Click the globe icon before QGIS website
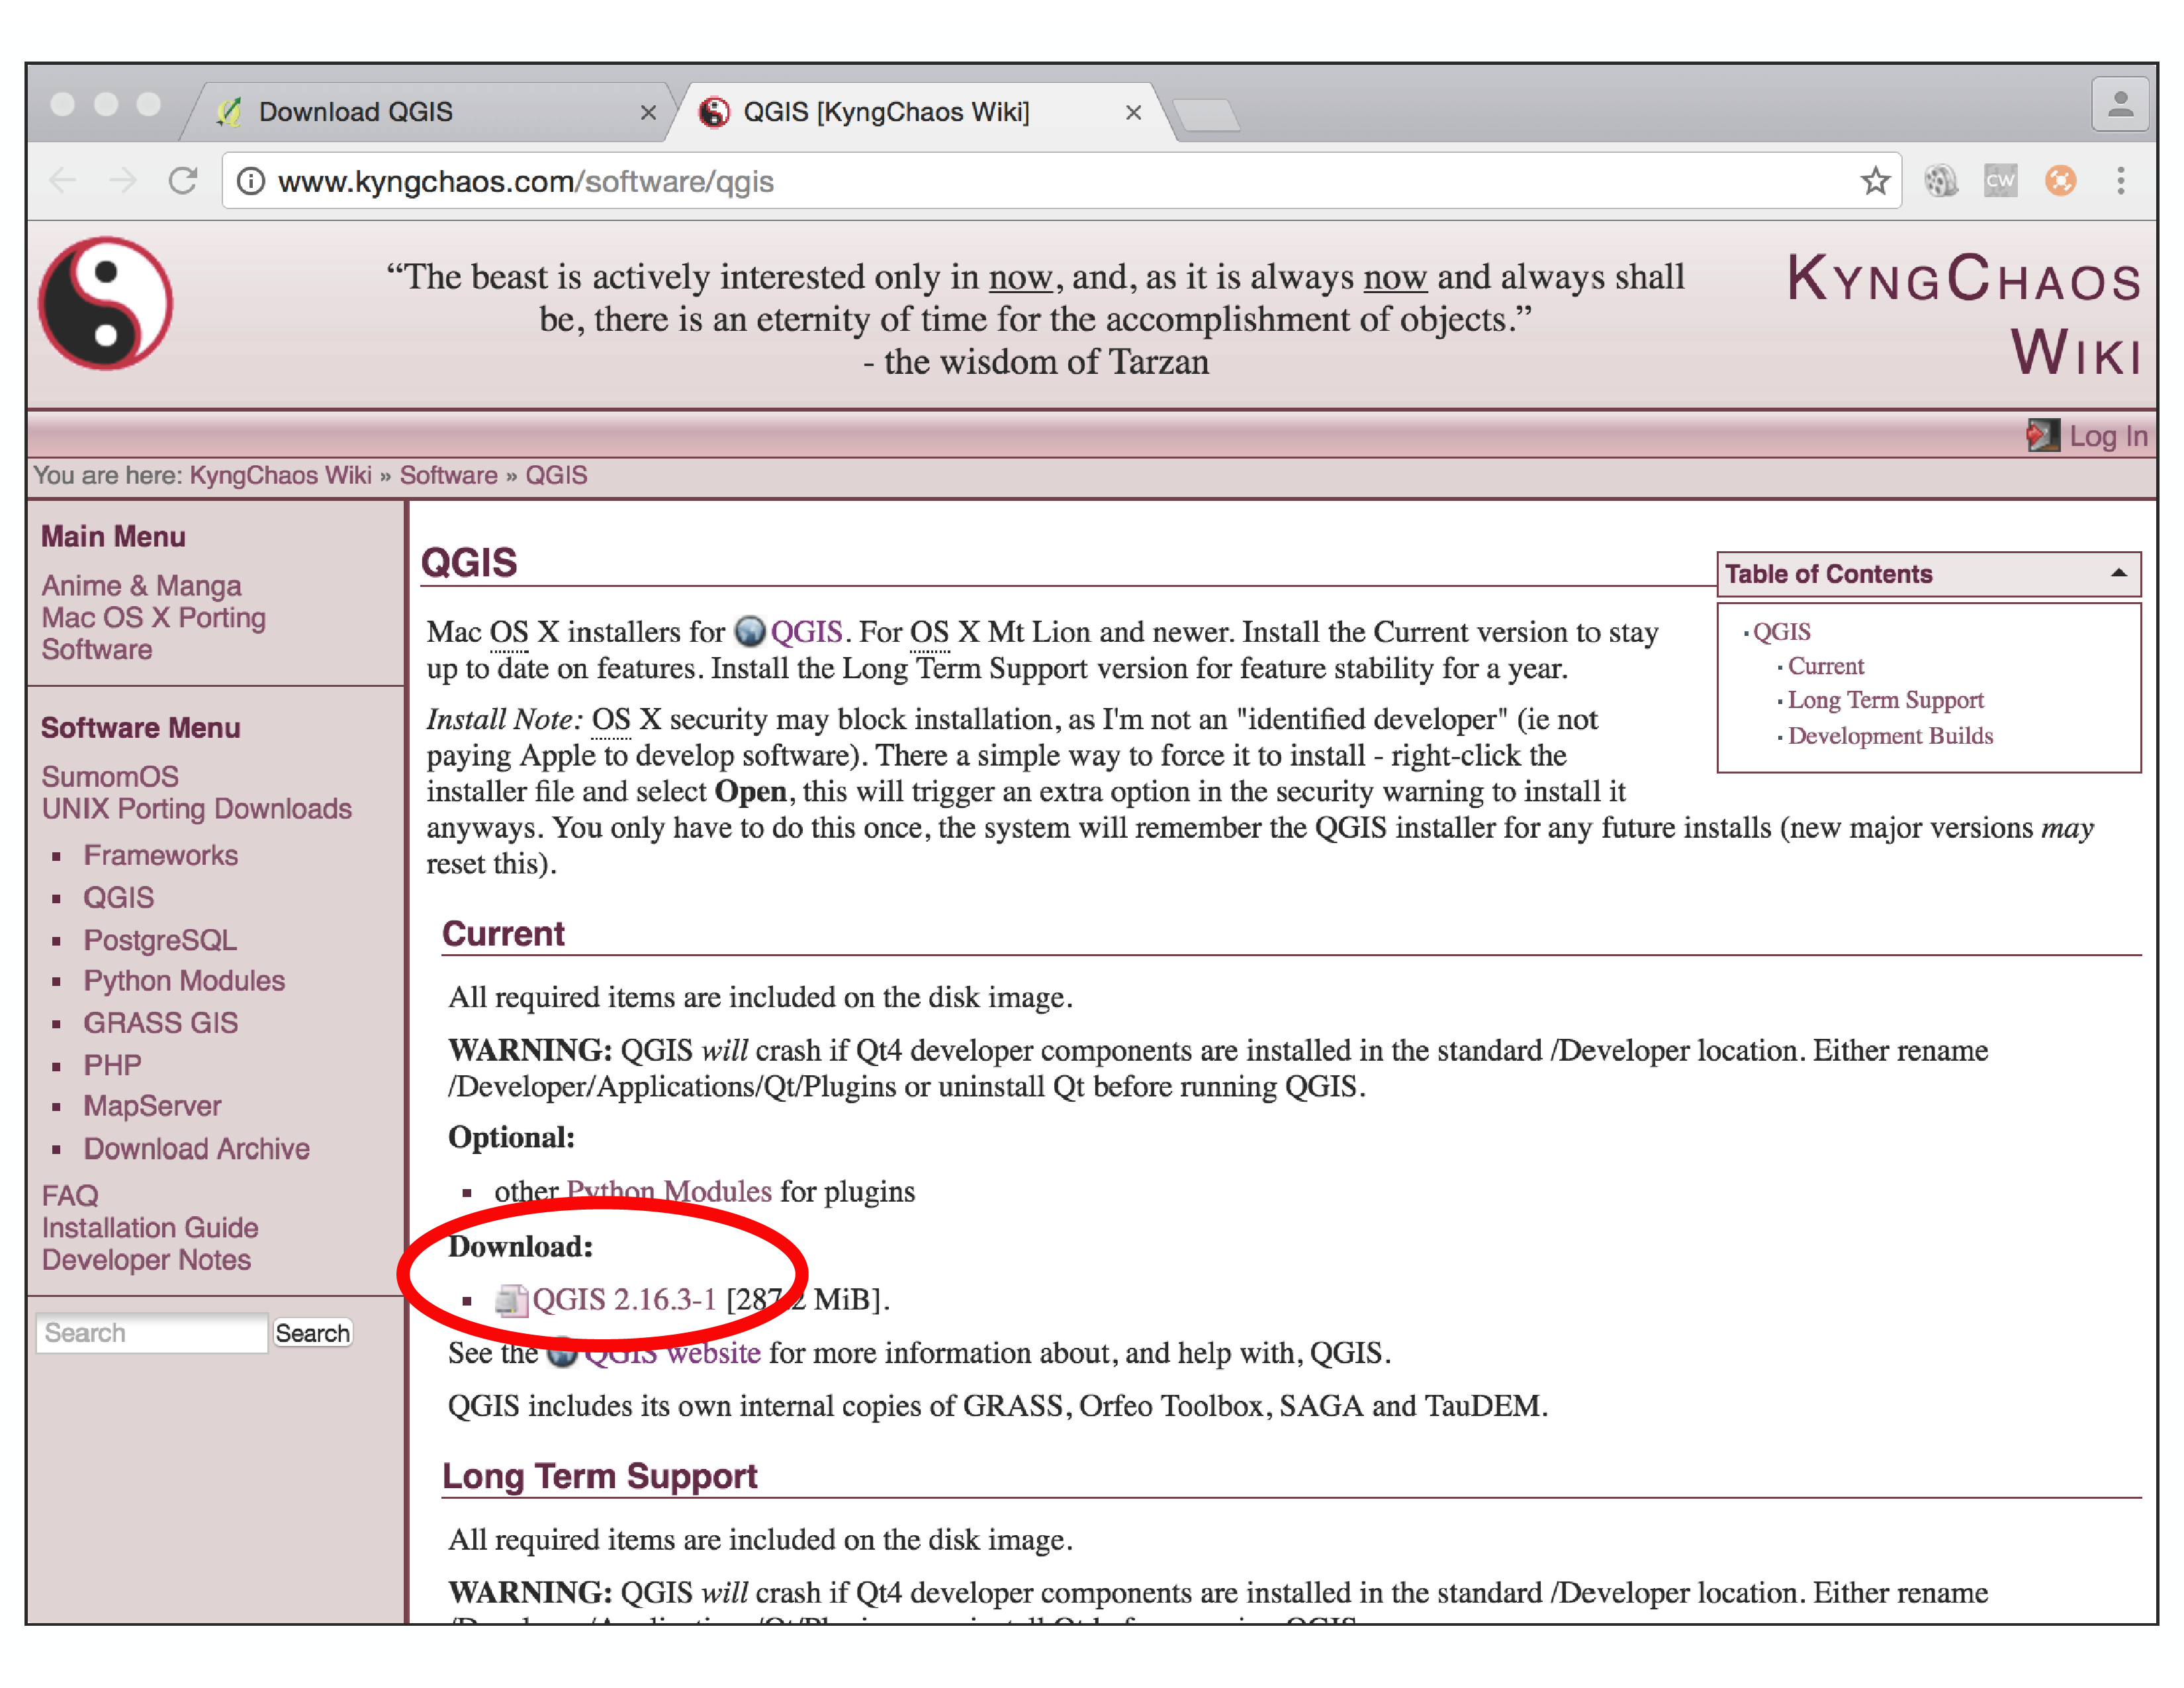Image resolution: width=2184 pixels, height=1688 pixels. [x=563, y=1353]
